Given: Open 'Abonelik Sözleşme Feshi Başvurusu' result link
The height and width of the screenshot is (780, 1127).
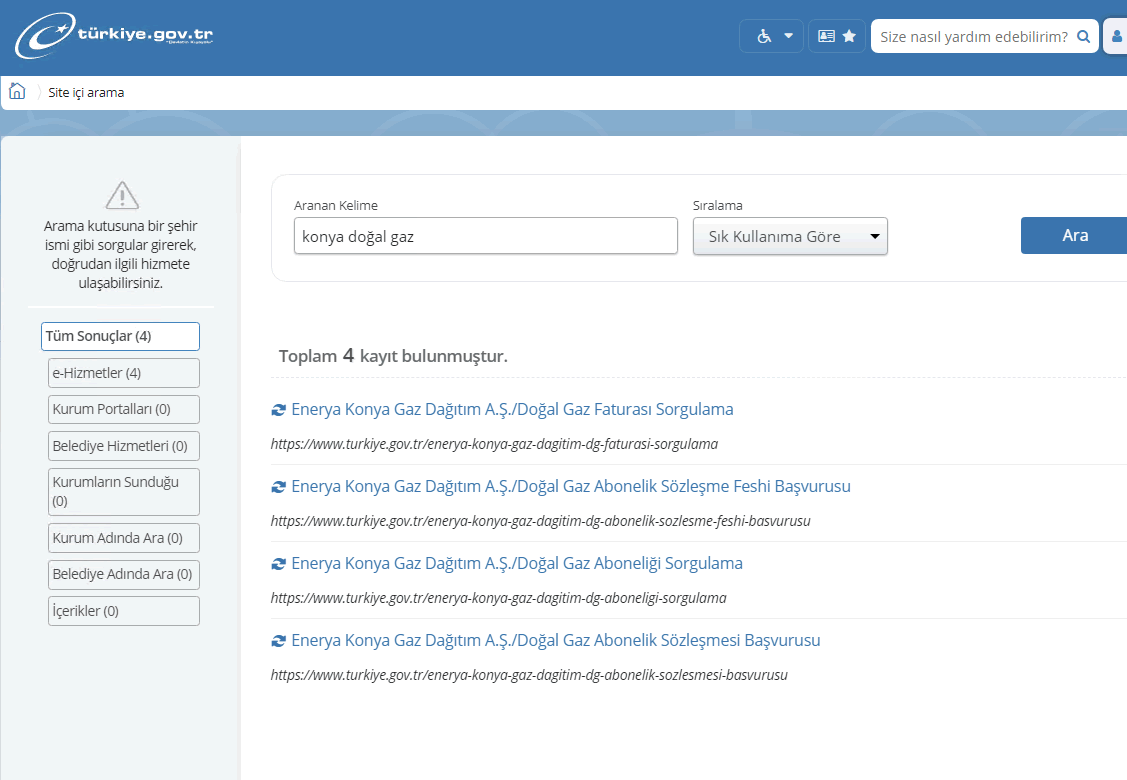Looking at the screenshot, I should click(x=571, y=486).
